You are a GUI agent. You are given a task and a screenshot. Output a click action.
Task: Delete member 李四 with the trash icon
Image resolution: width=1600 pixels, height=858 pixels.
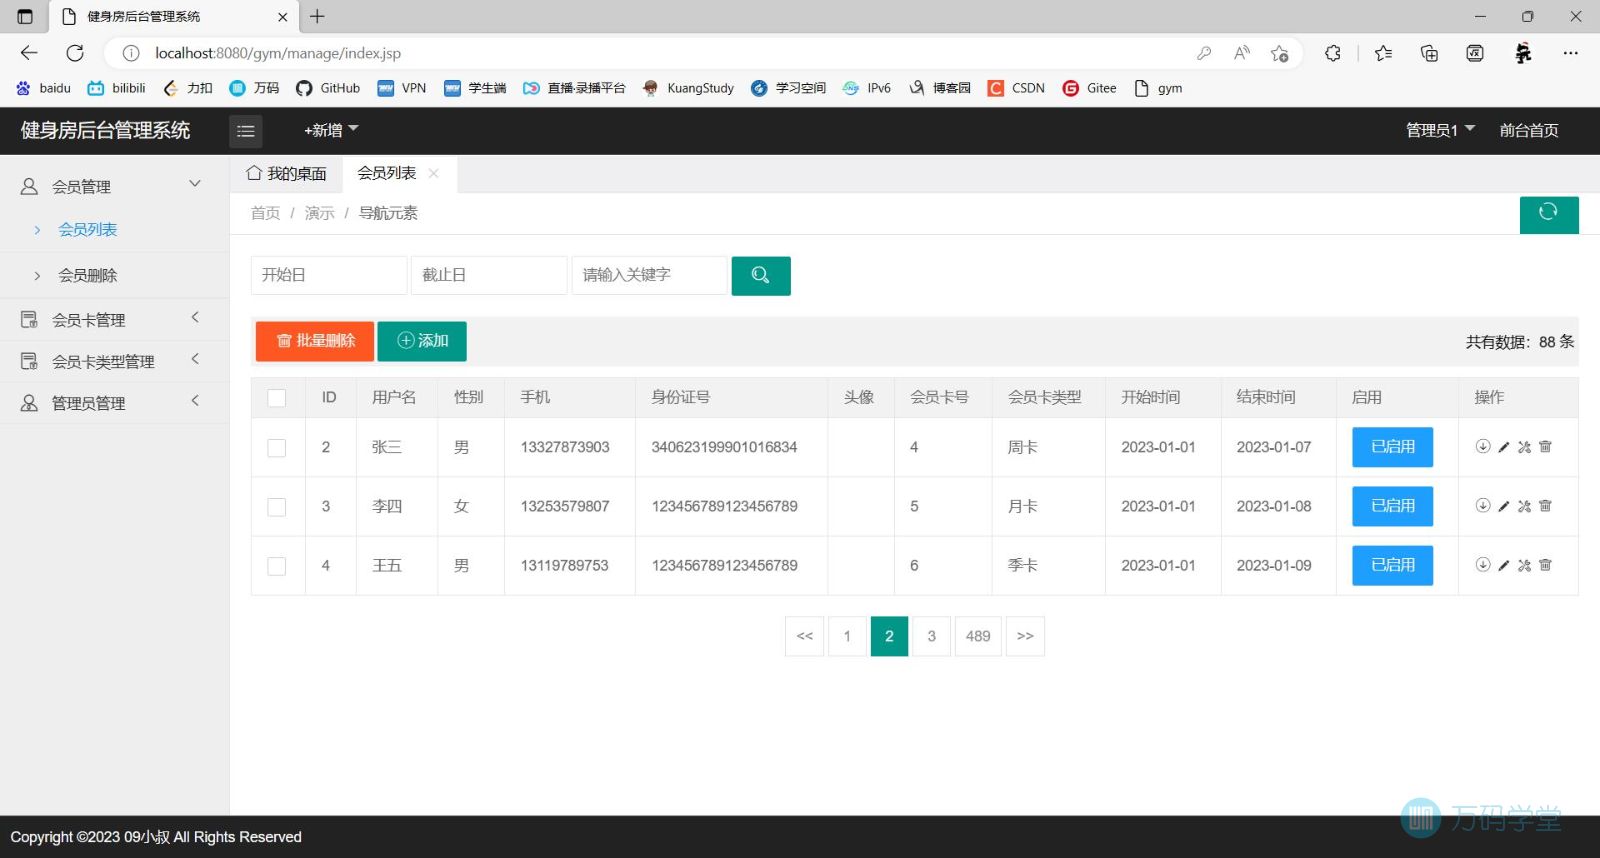coord(1545,506)
